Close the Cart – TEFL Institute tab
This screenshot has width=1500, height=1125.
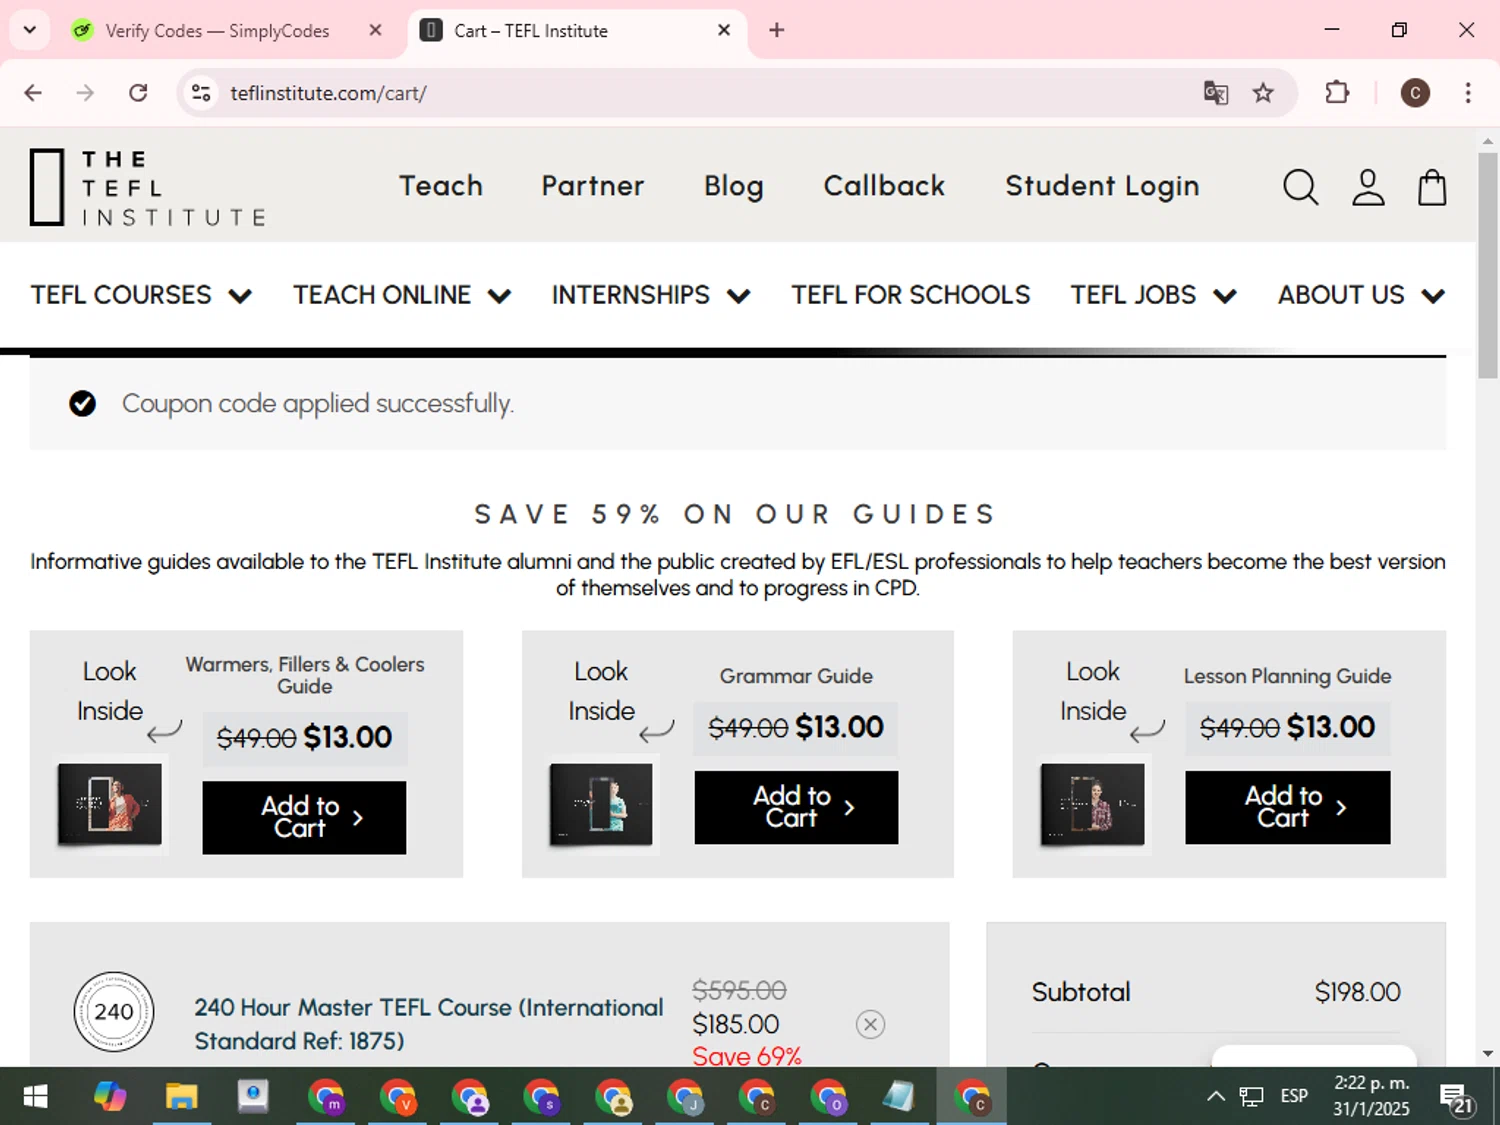(724, 30)
